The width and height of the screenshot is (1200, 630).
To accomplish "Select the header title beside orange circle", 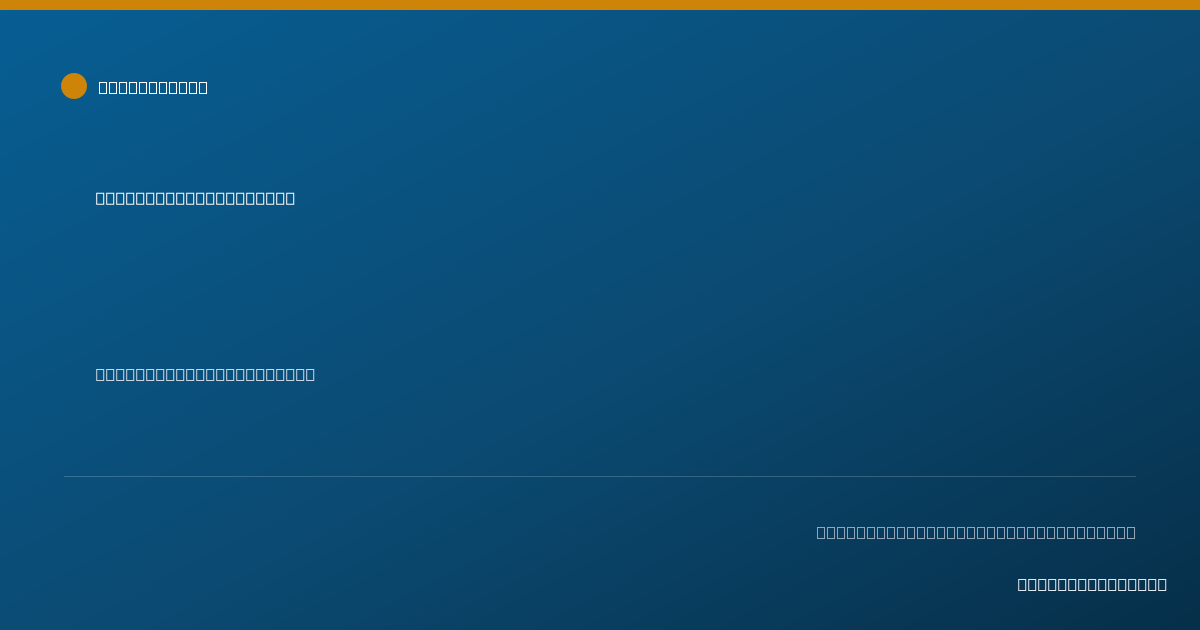I will pos(153,87).
